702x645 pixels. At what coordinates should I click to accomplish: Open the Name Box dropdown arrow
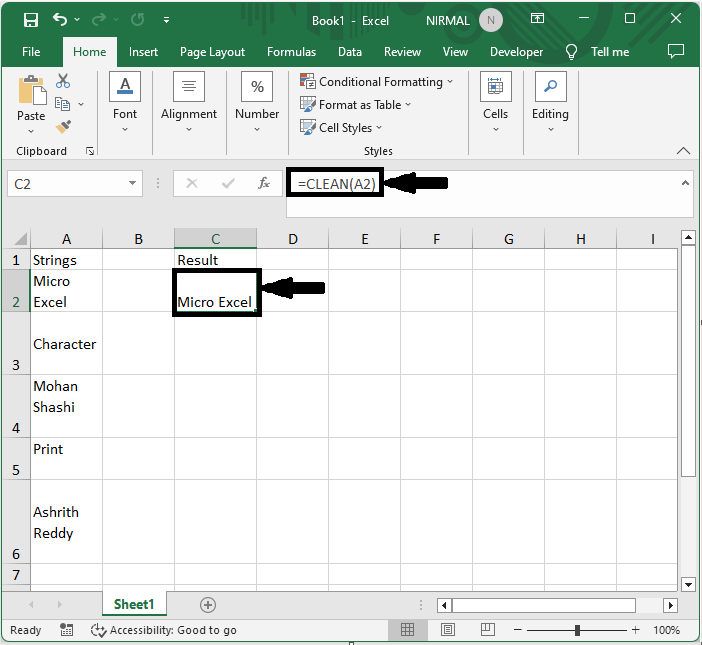[x=133, y=183]
